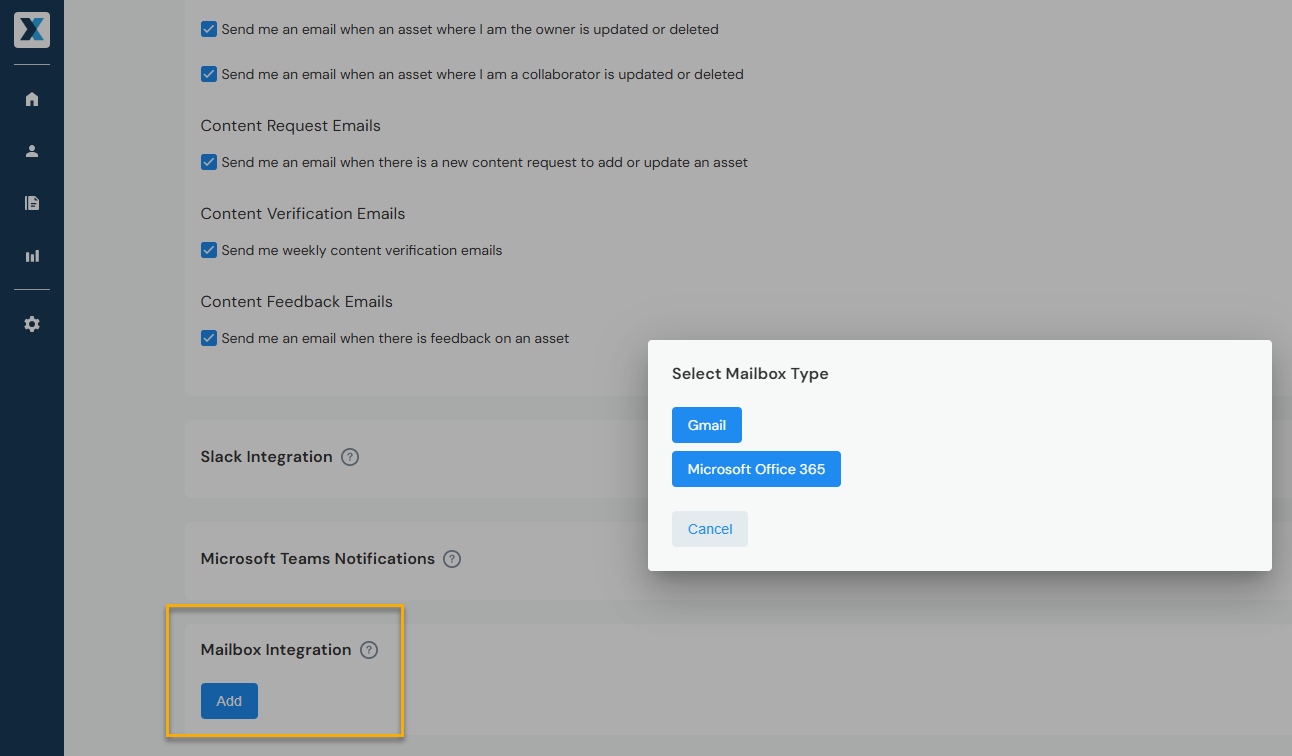Open the analytics bar chart icon

click(32, 256)
